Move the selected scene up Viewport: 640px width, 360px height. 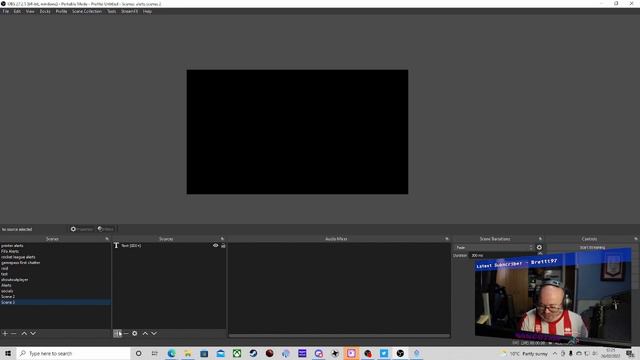point(24,333)
